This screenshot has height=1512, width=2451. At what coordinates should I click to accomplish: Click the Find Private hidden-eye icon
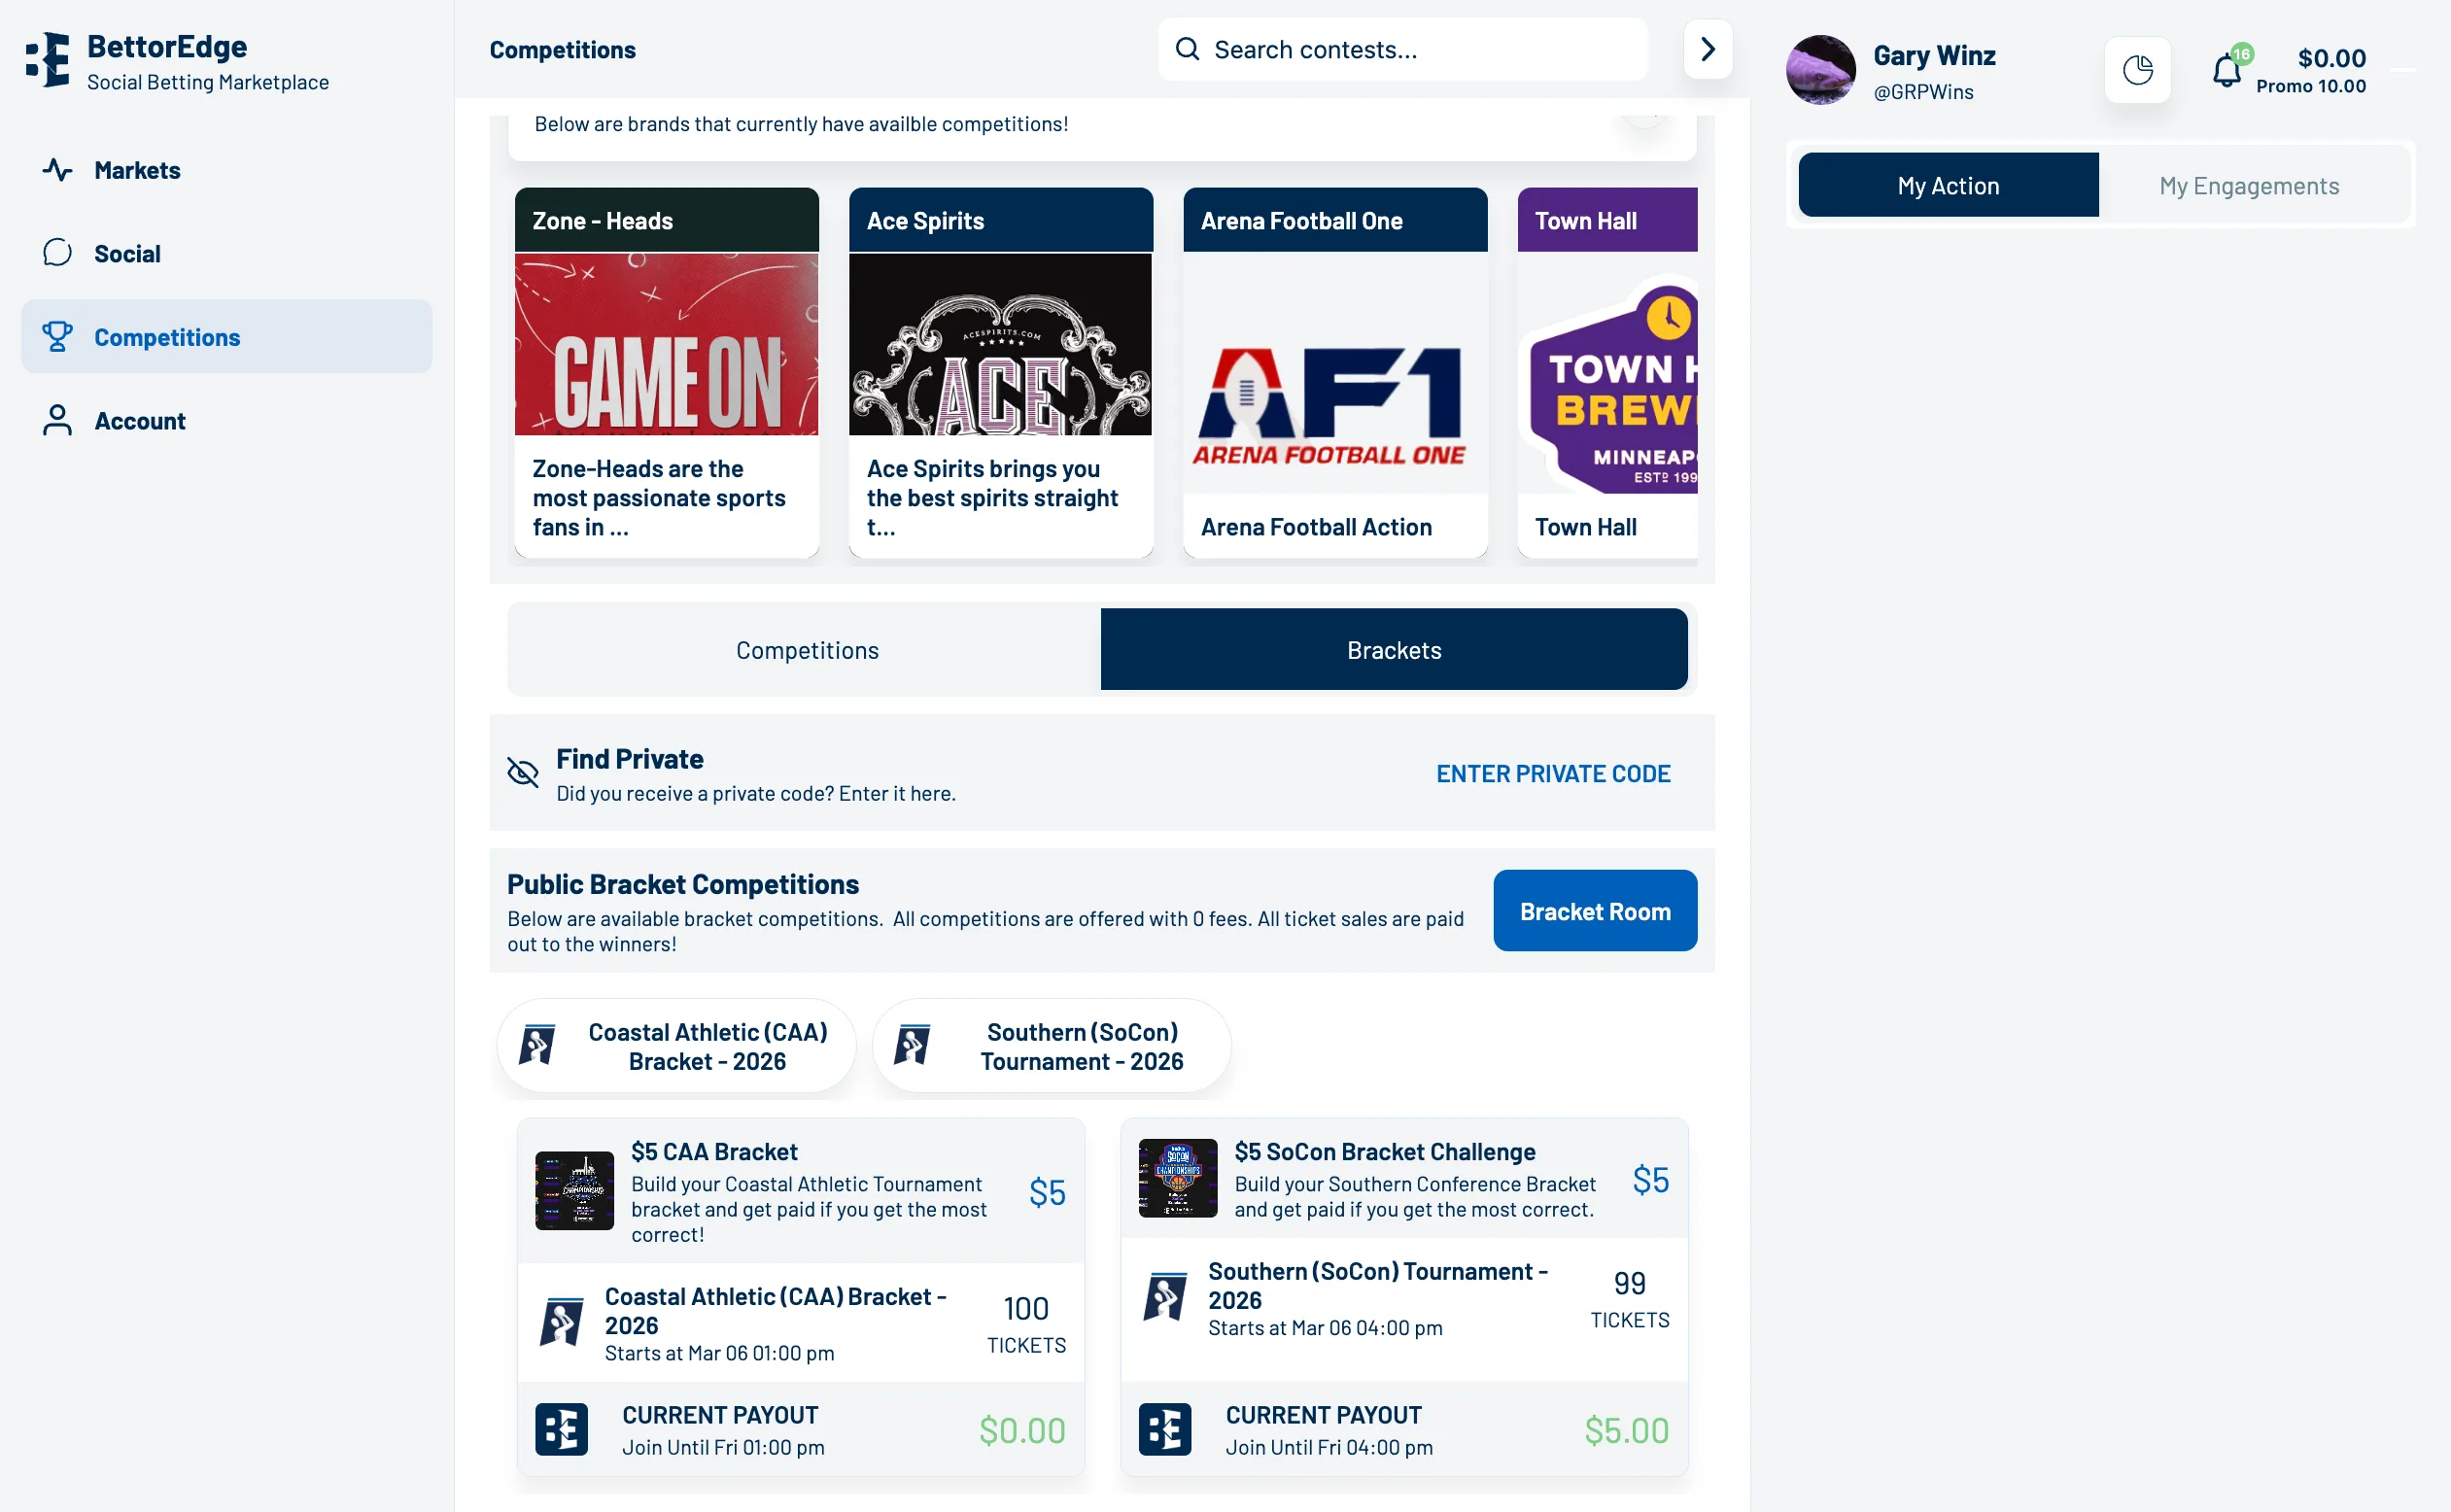coord(522,772)
